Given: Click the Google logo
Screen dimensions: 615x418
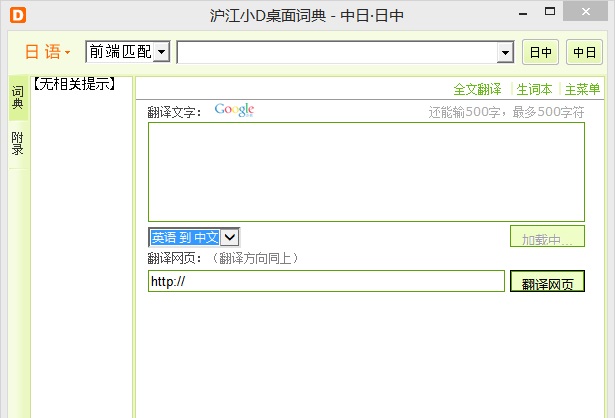Looking at the screenshot, I should coord(234,109).
